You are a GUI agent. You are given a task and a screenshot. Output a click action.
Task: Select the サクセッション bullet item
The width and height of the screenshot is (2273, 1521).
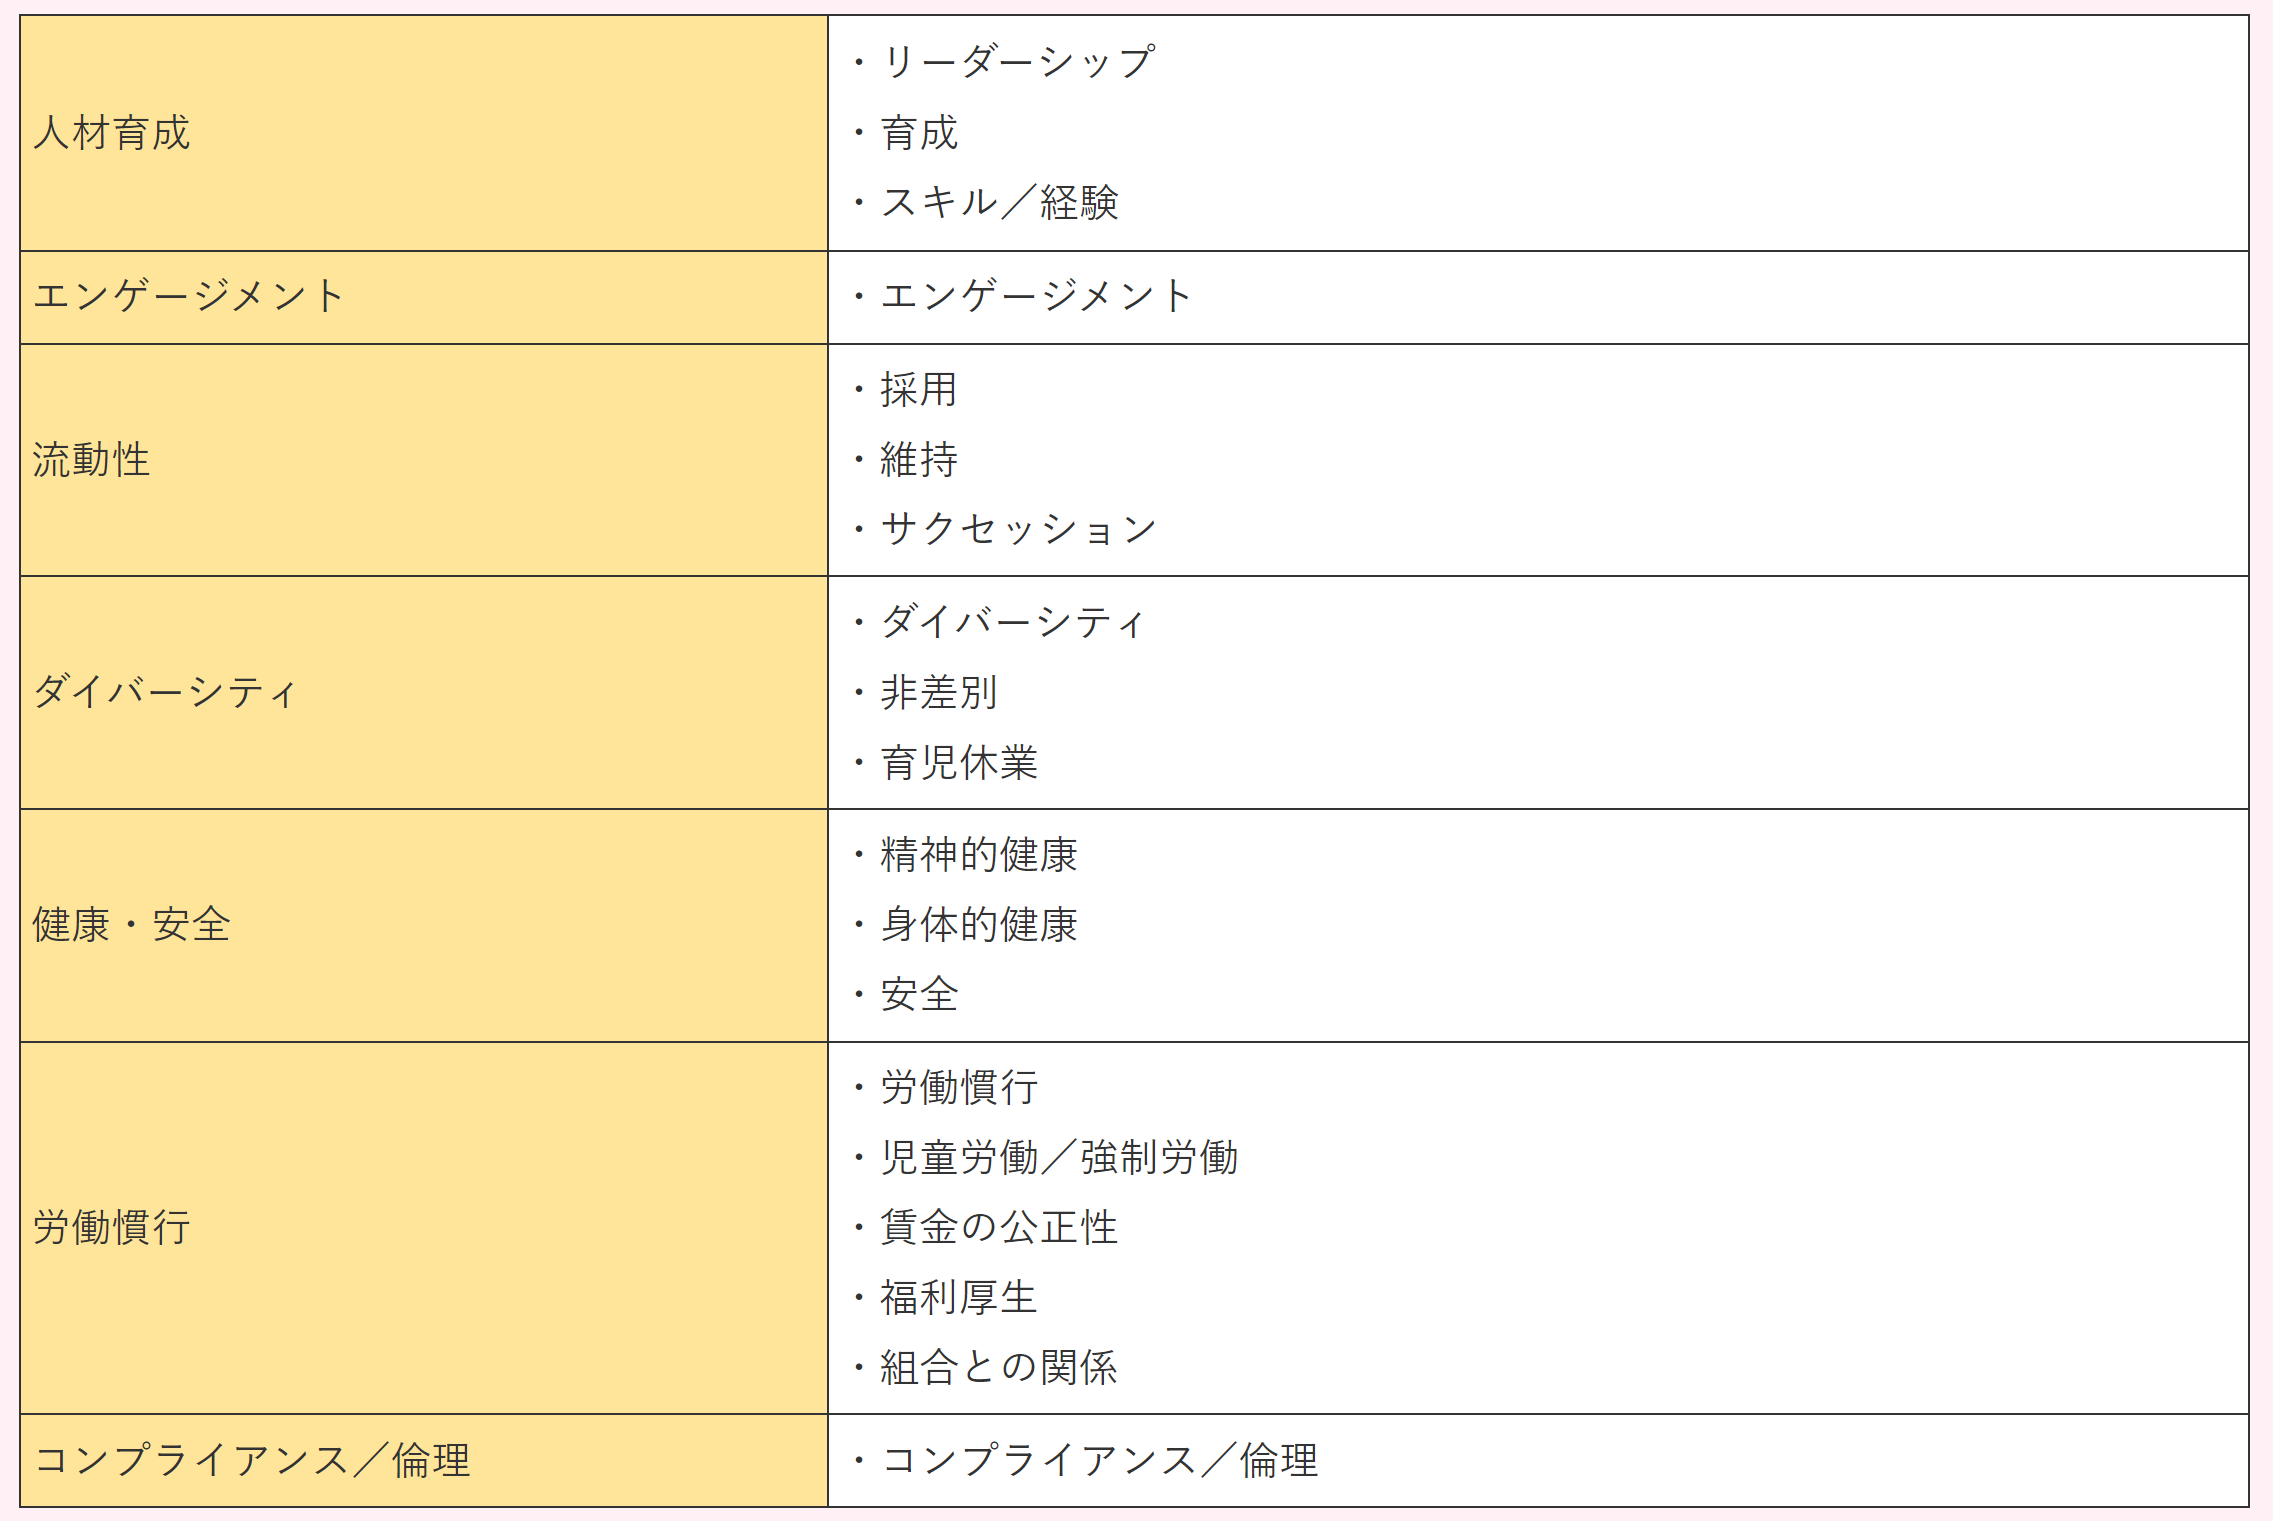(x=1018, y=529)
